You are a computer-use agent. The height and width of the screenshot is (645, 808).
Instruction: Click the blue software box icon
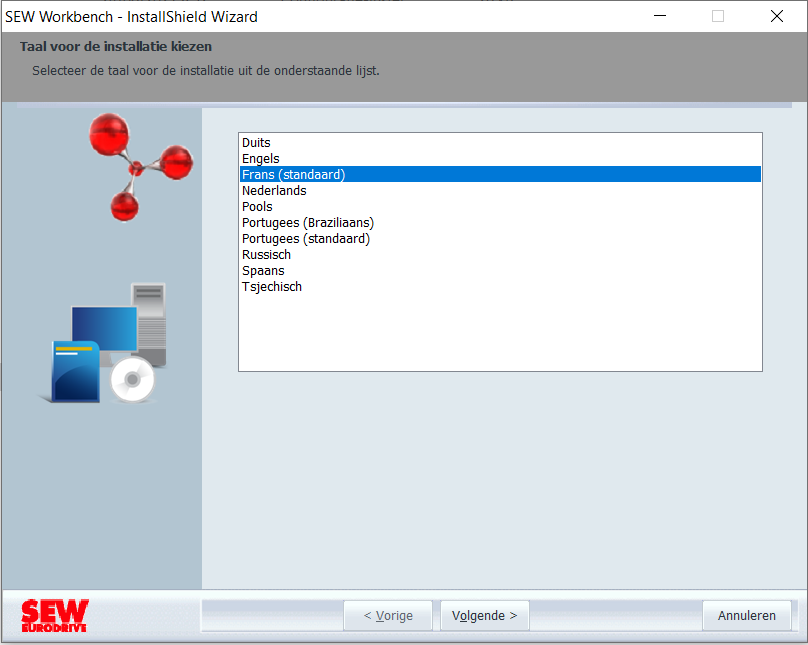[75, 371]
